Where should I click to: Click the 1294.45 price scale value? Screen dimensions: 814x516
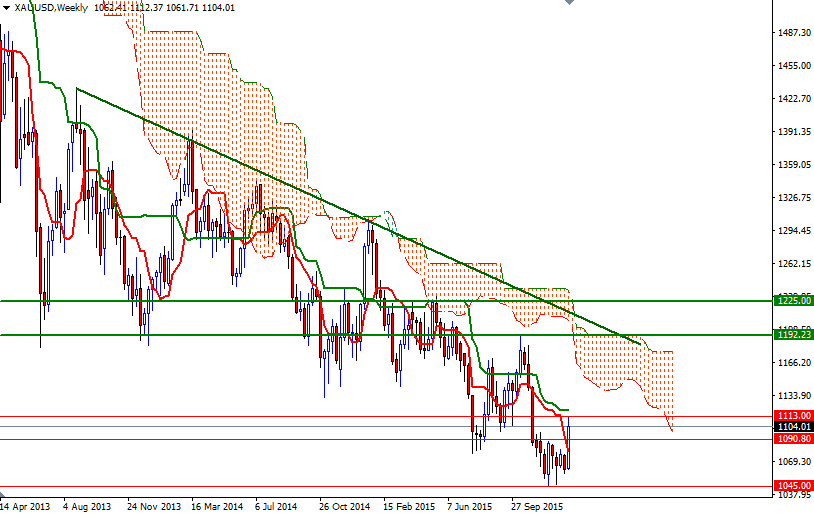(x=794, y=230)
